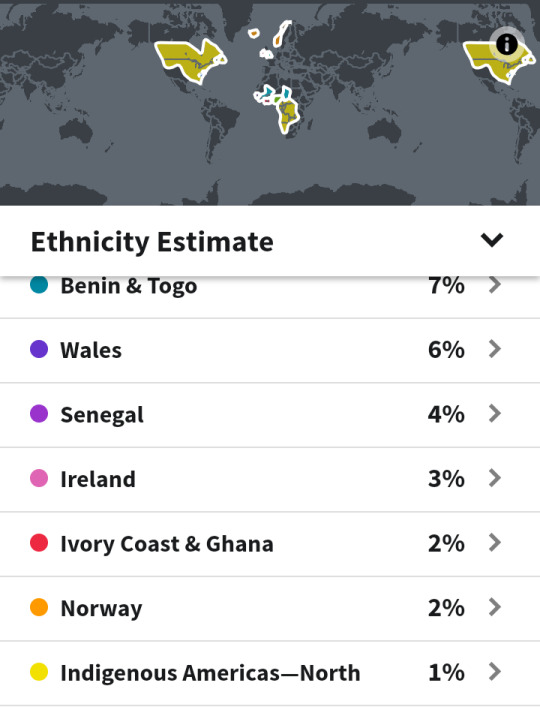Open Norway details chevron
The image size is (540, 719).
495,607
